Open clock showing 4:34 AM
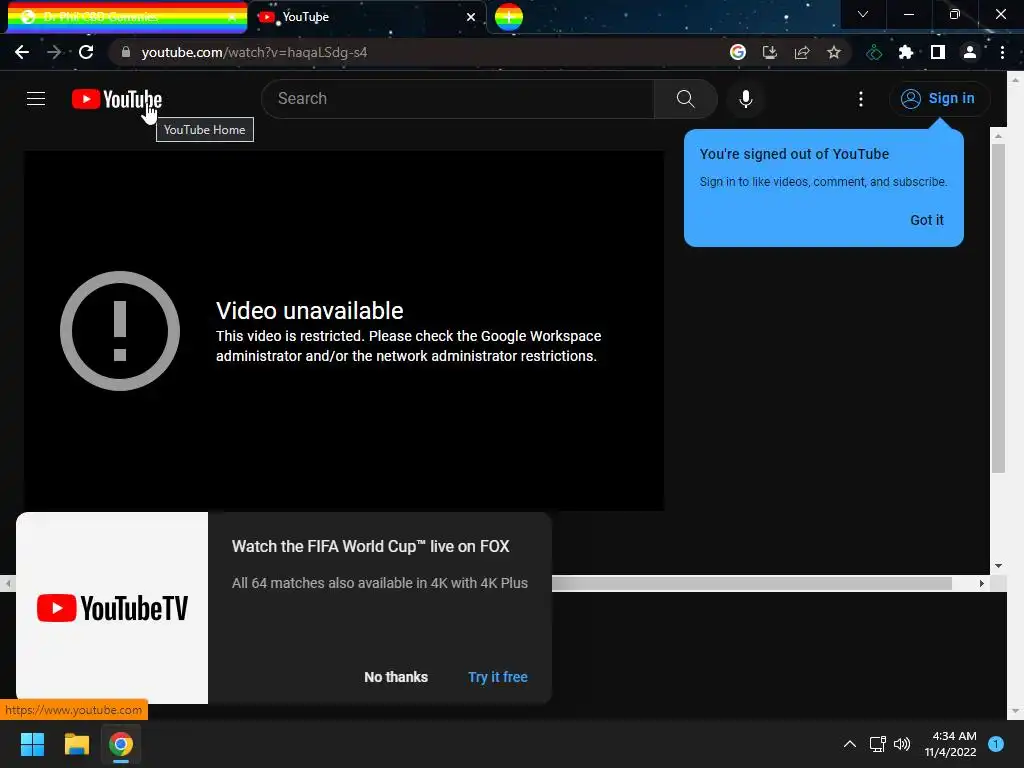This screenshot has height=768, width=1024. click(950, 744)
